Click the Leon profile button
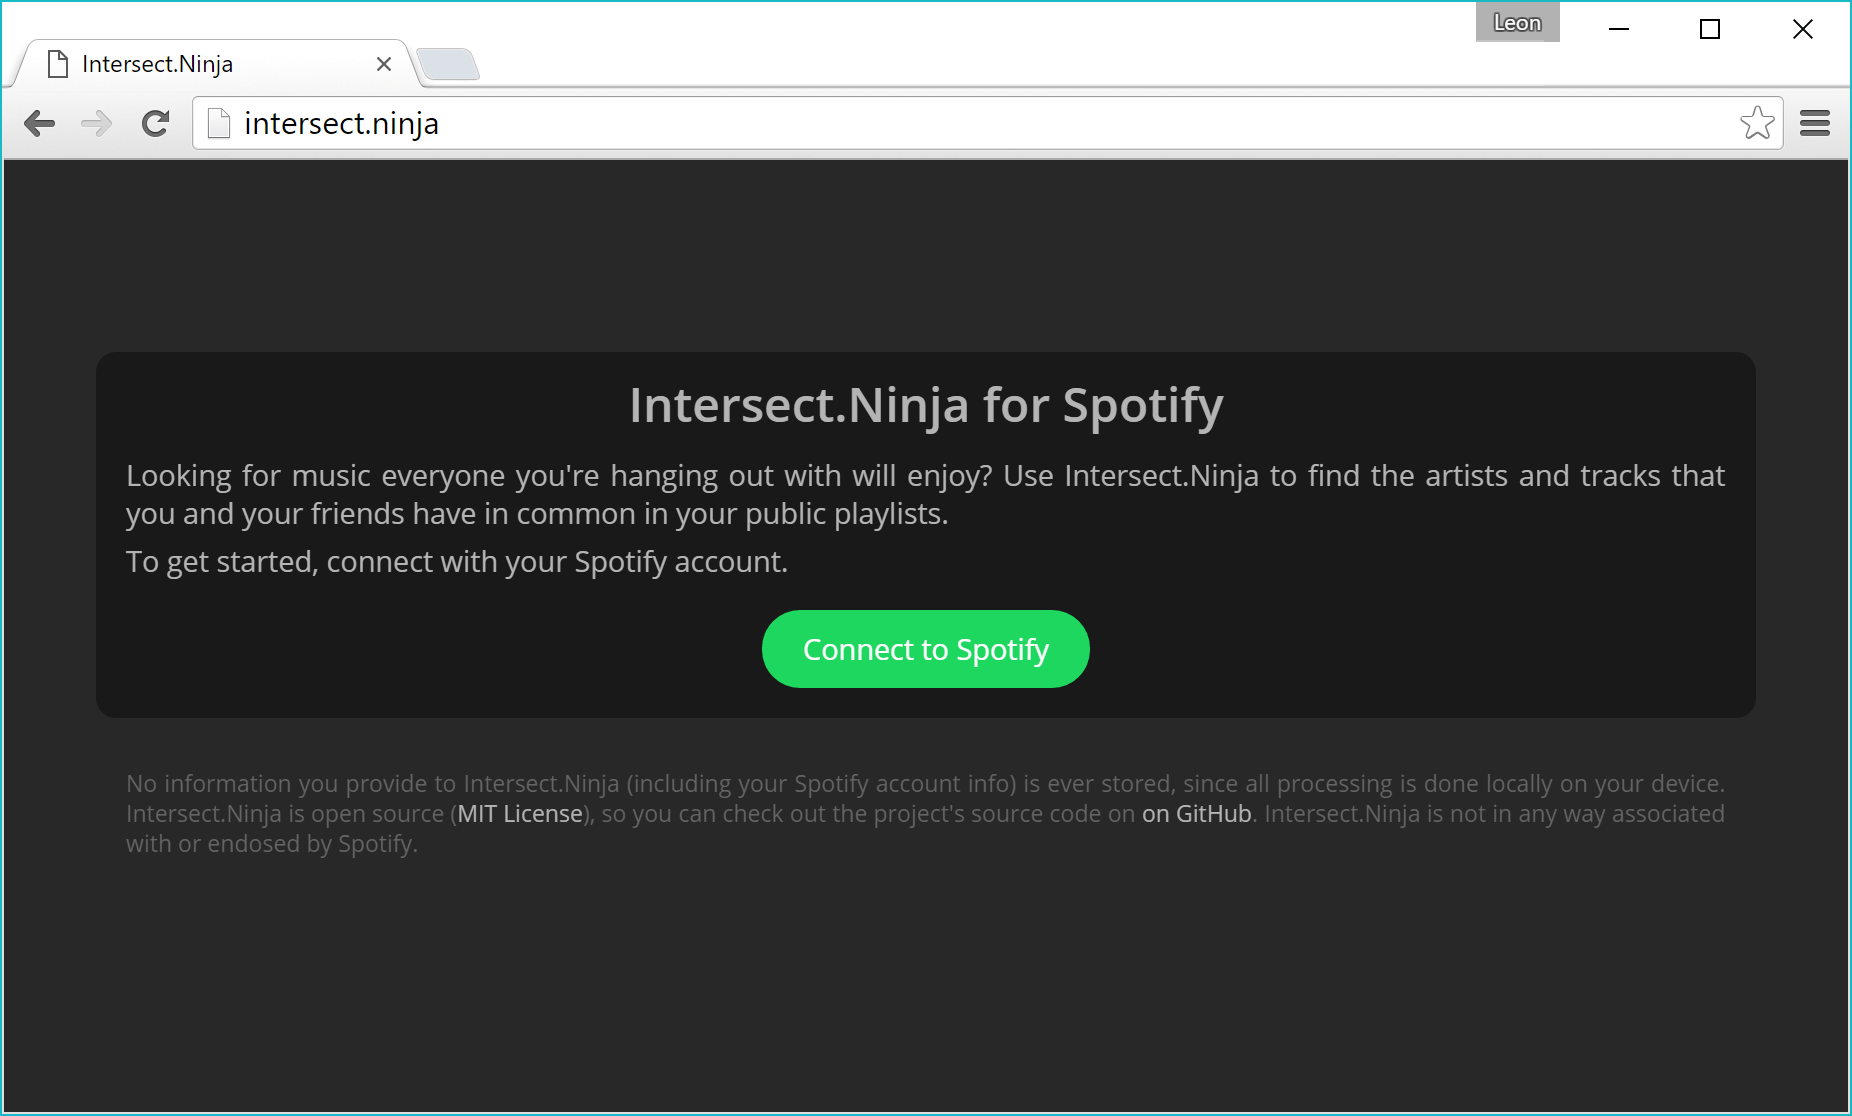This screenshot has width=1852, height=1116. click(1517, 22)
